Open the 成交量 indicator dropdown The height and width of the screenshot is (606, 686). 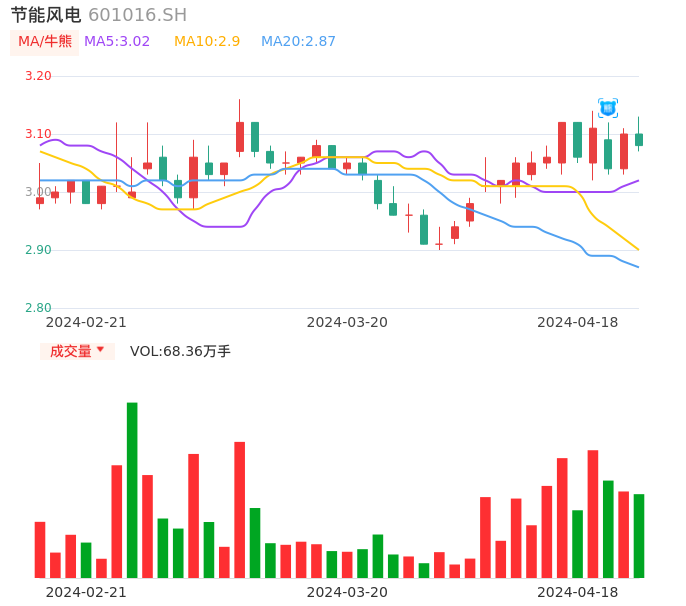coord(77,351)
